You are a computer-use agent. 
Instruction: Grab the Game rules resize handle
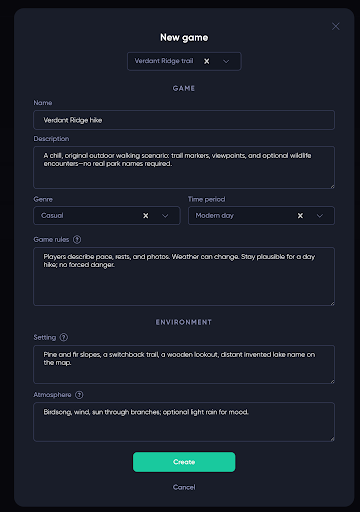pos(332,303)
